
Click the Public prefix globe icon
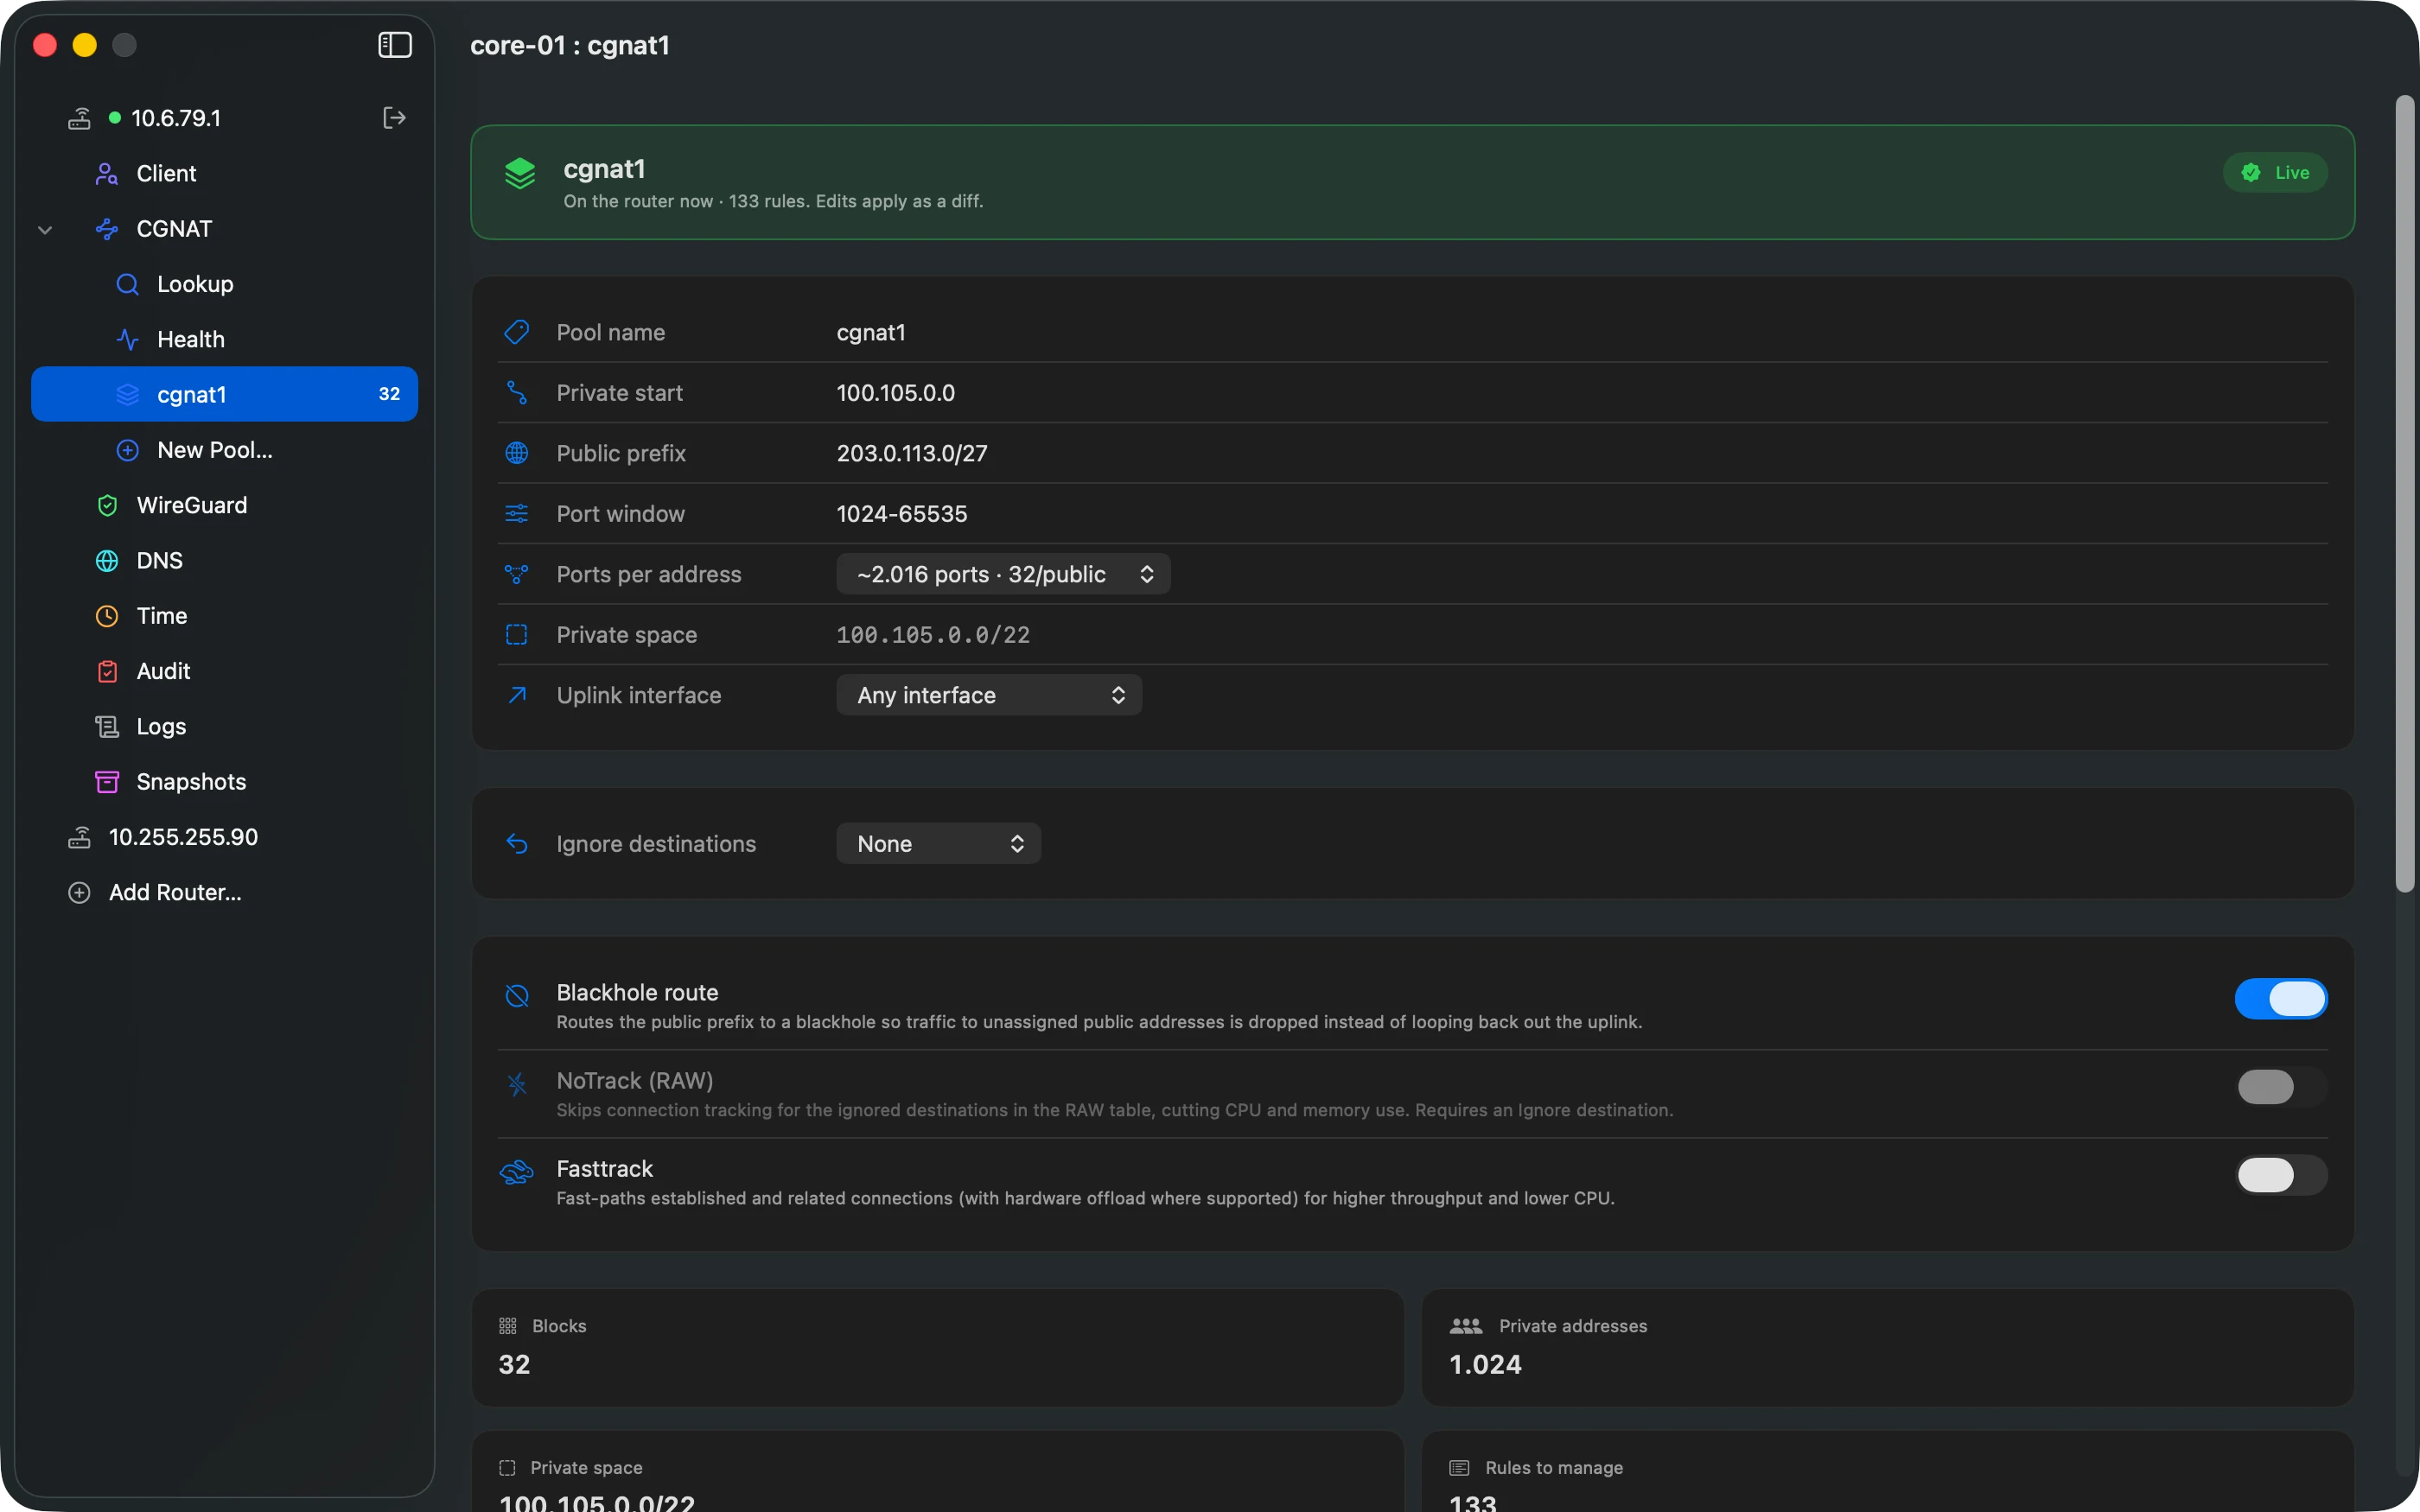coord(517,453)
